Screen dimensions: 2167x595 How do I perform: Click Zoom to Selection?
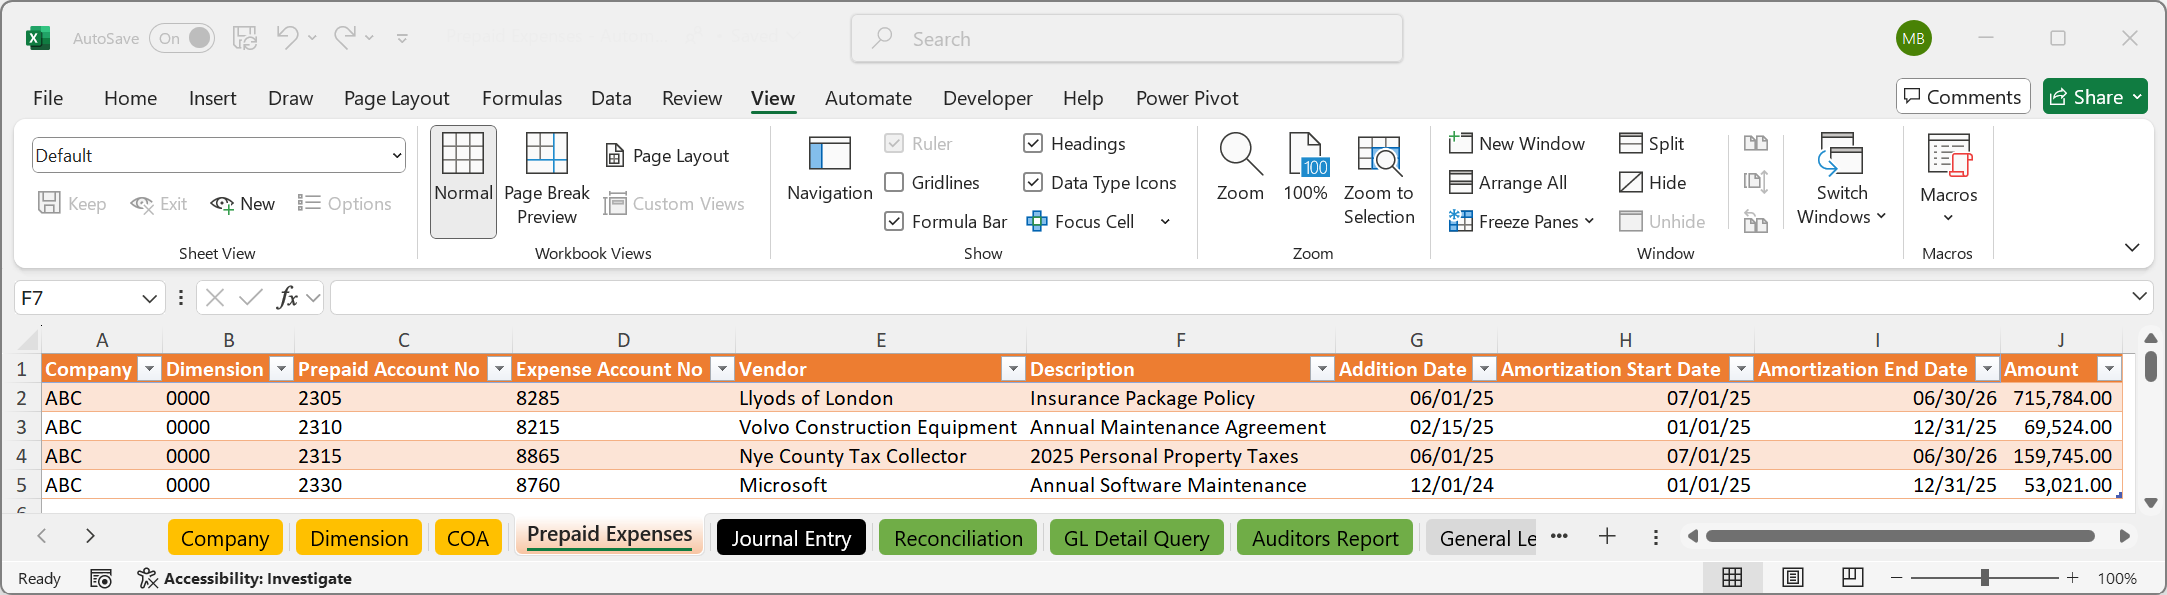coord(1378,180)
